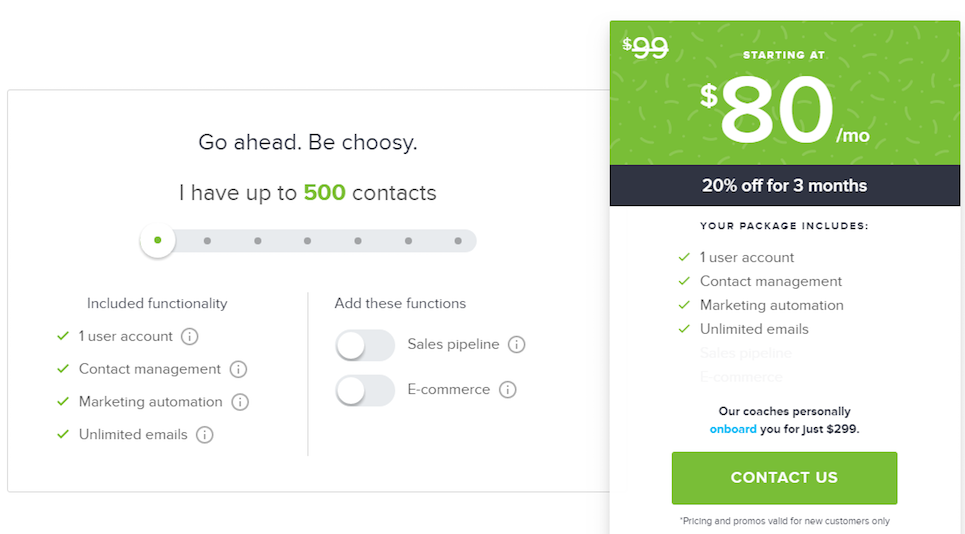Choose the fourth contacts slider stop
The image size is (965, 534).
[307, 241]
